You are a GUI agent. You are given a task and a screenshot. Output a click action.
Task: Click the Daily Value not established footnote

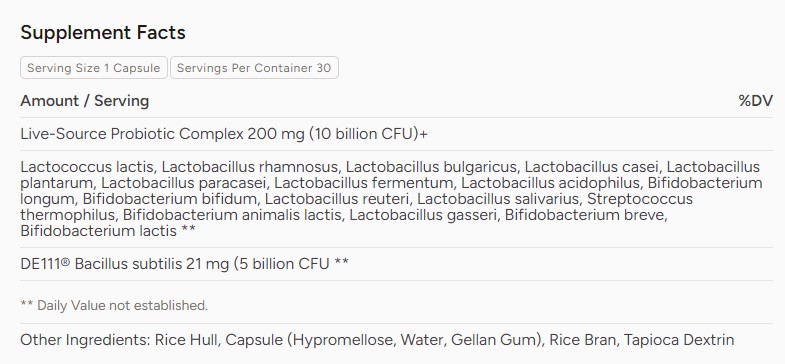coord(114,305)
